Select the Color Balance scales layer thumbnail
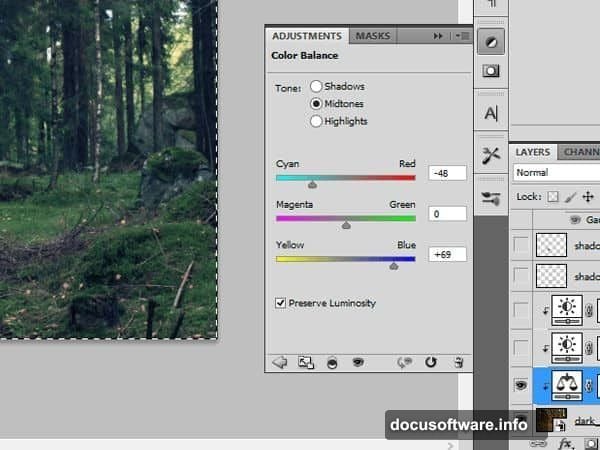 point(567,385)
